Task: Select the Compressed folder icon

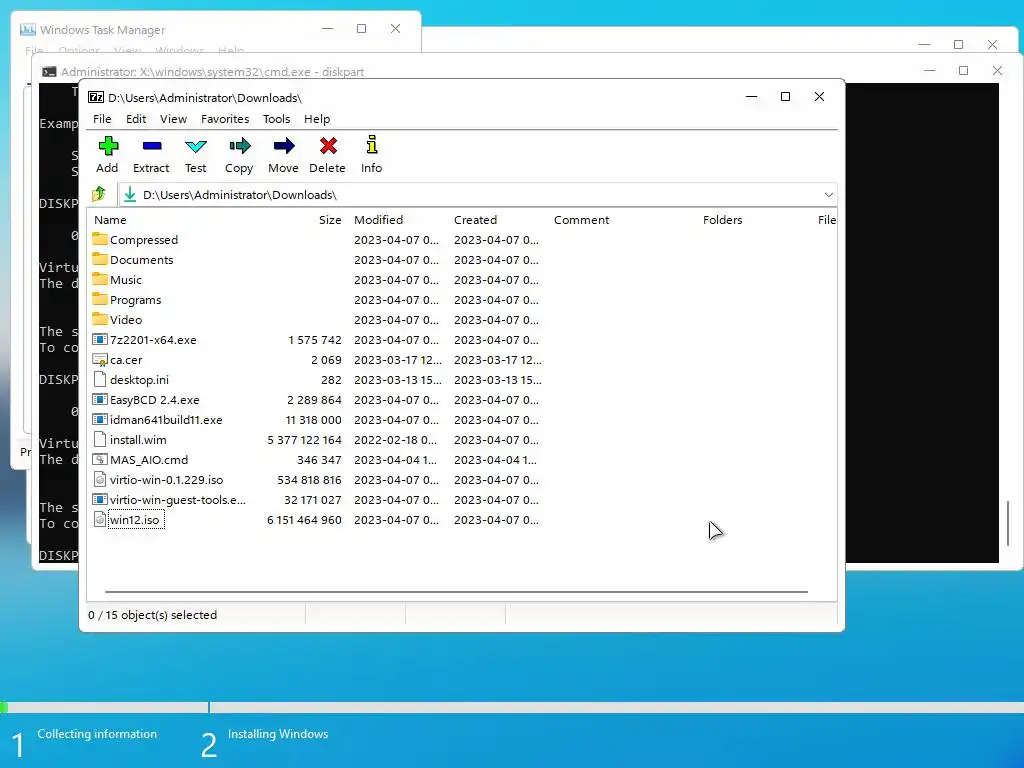Action: click(x=100, y=239)
